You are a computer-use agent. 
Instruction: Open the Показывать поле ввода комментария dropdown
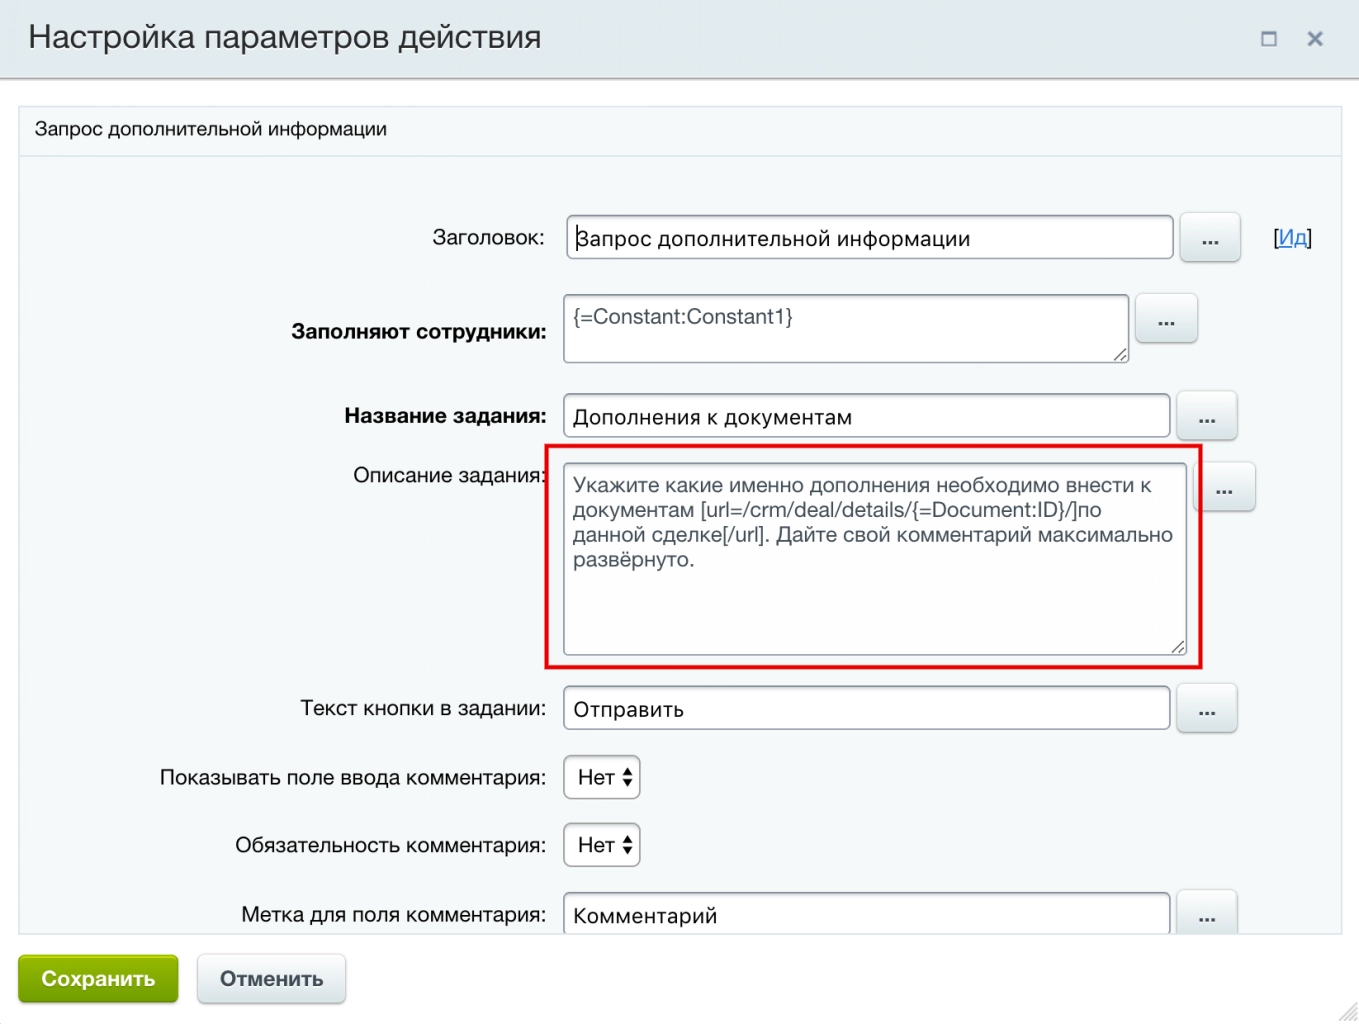pos(601,777)
